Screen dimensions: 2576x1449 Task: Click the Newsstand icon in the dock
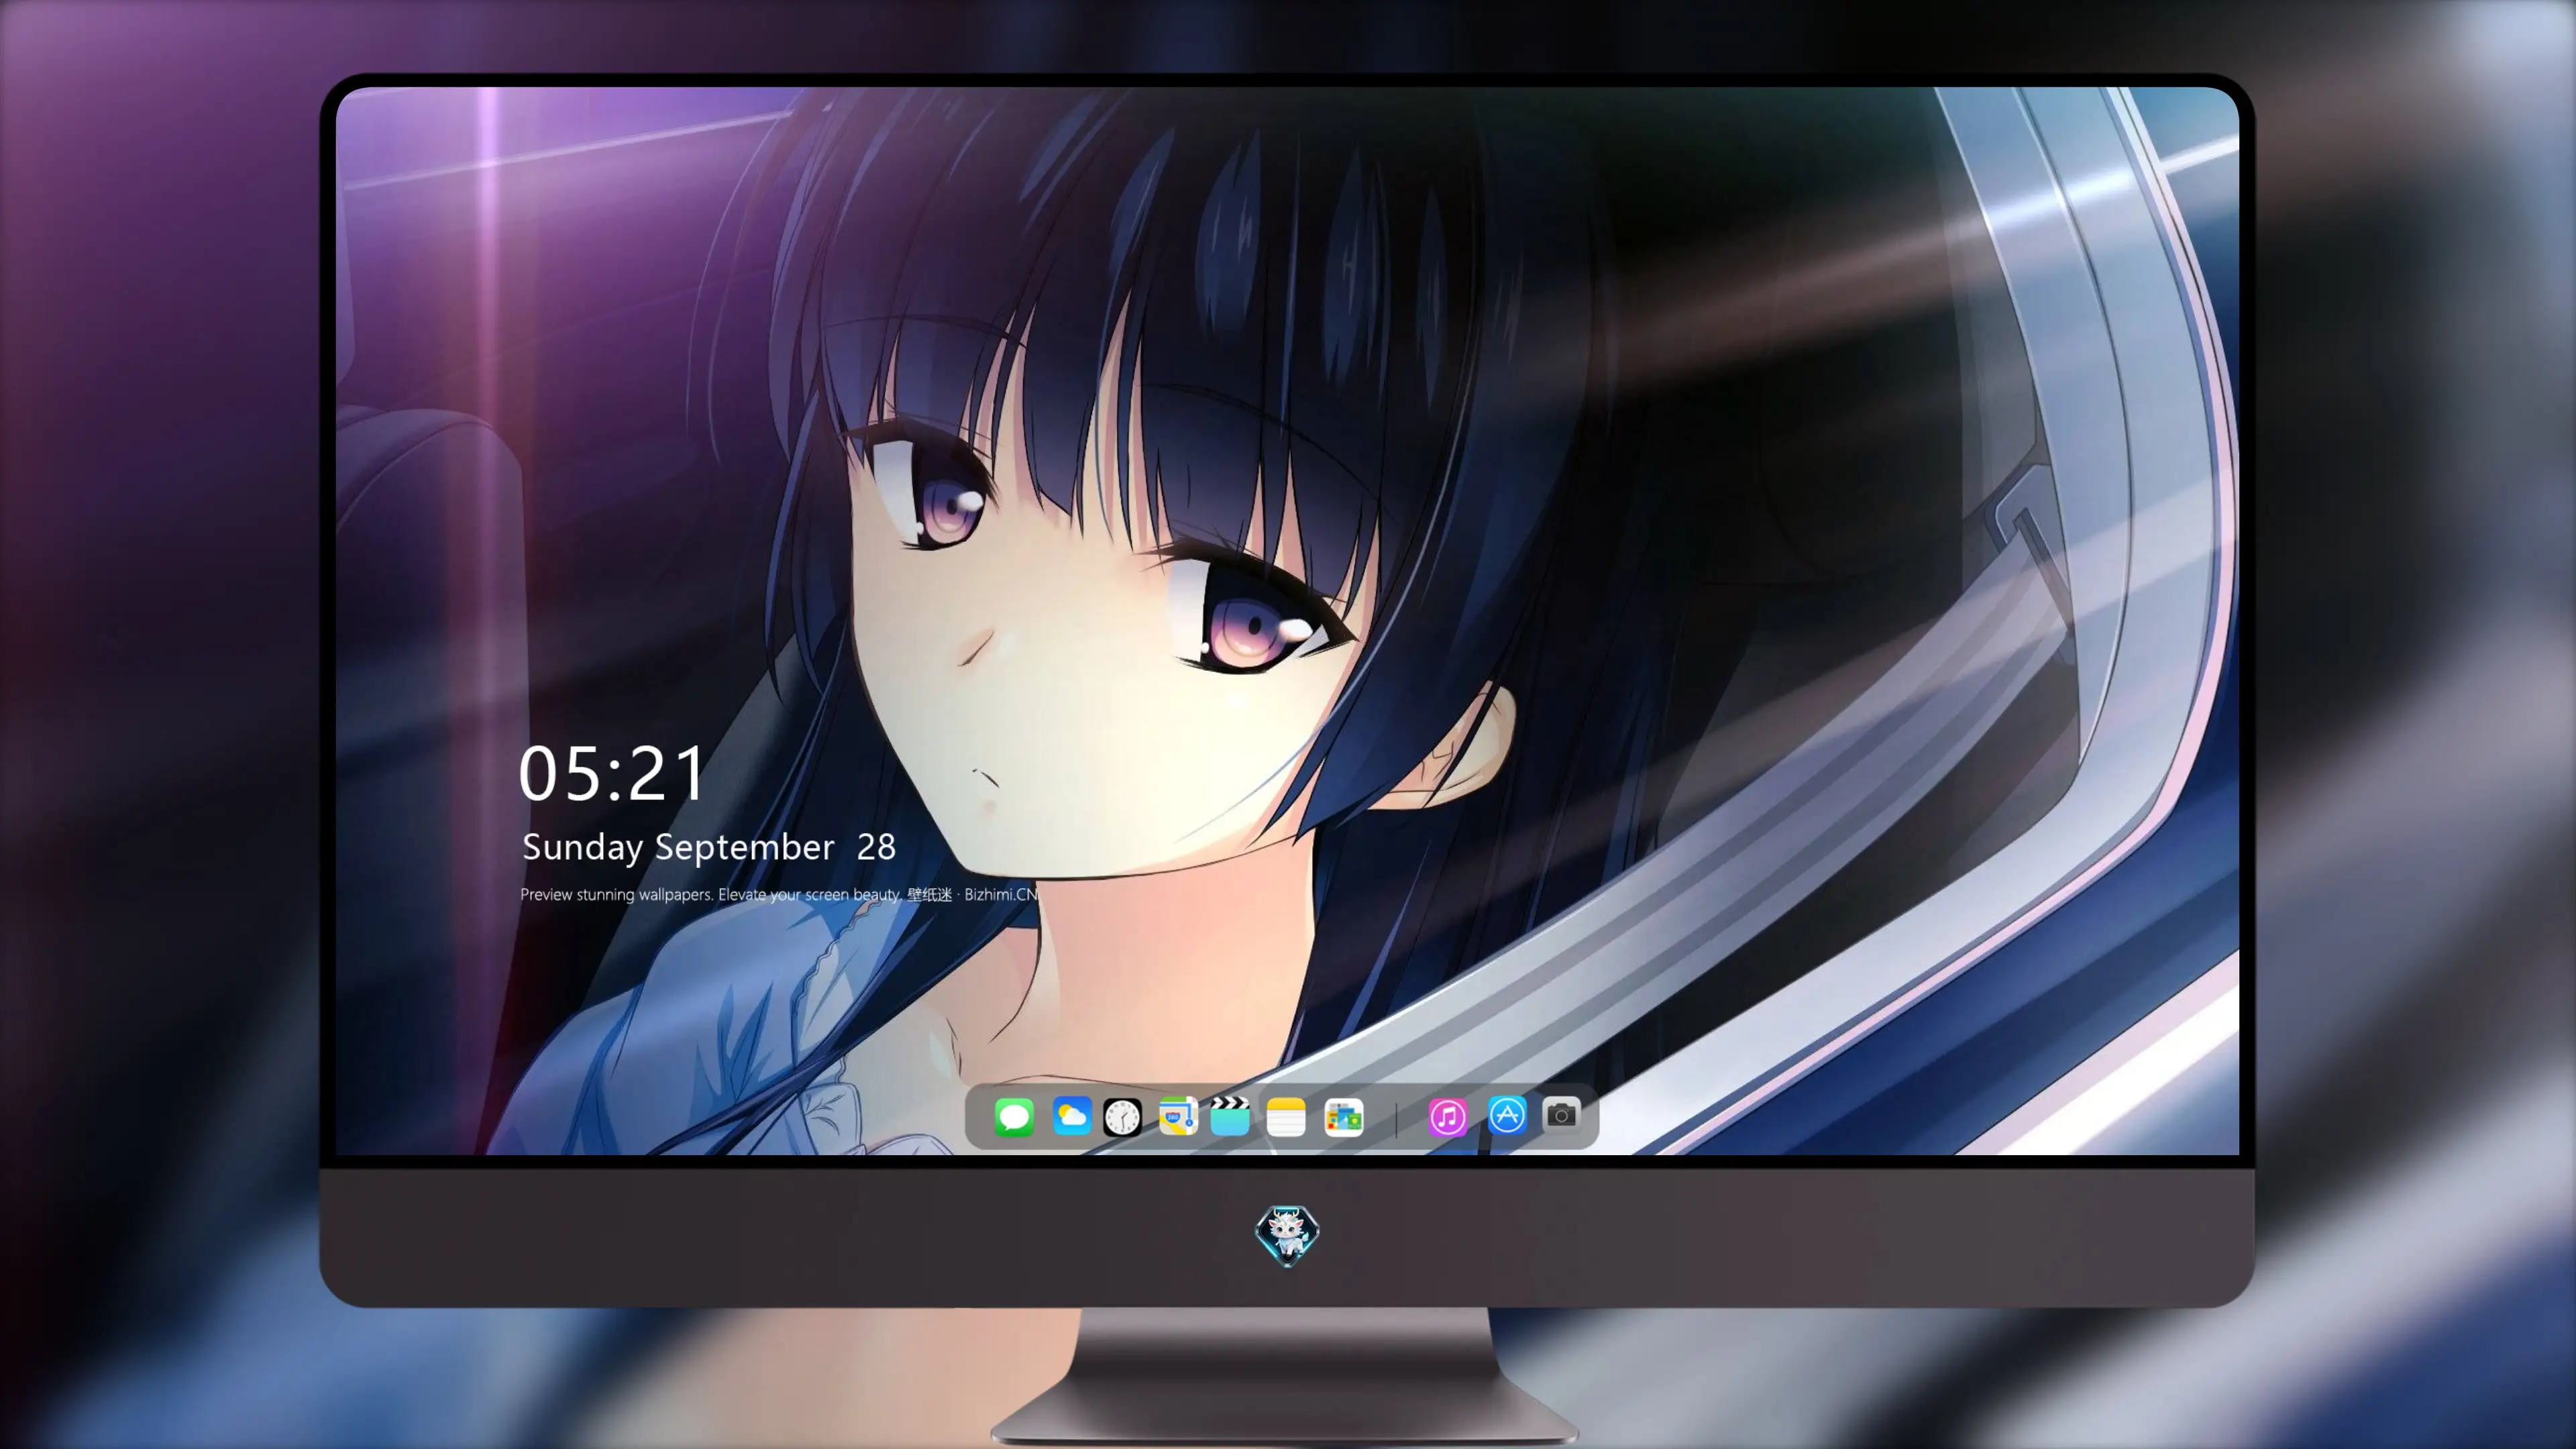click(1343, 1116)
